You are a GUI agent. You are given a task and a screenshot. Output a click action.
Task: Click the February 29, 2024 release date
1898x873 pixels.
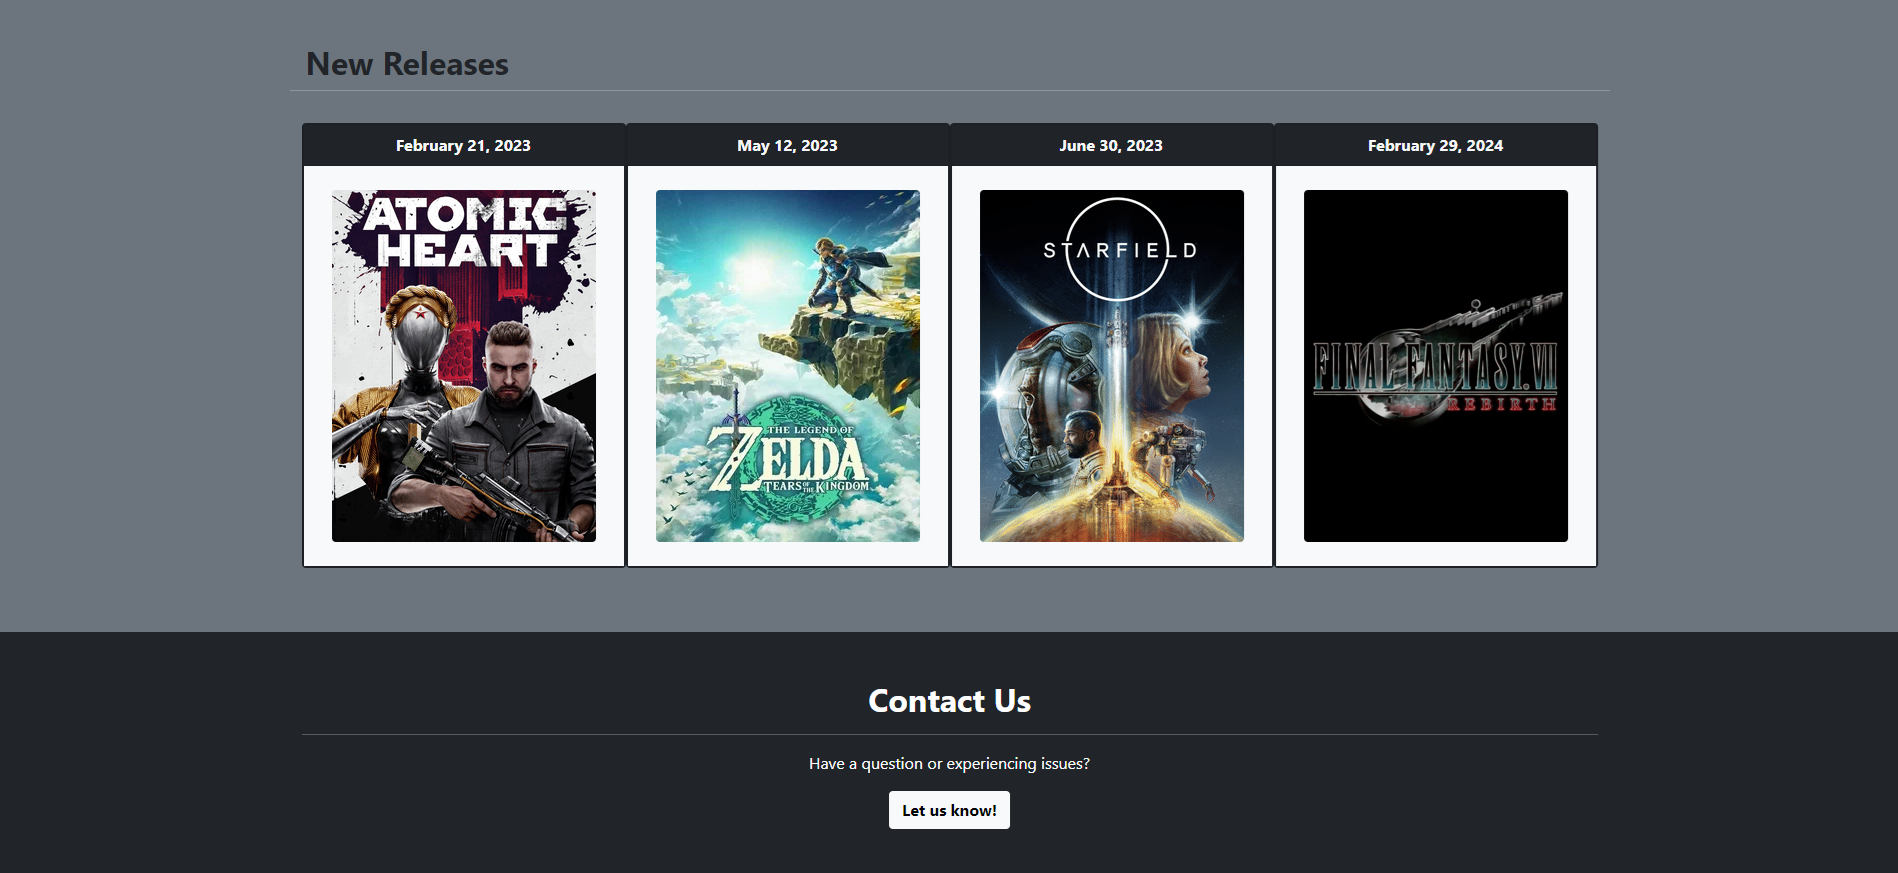[x=1435, y=146]
